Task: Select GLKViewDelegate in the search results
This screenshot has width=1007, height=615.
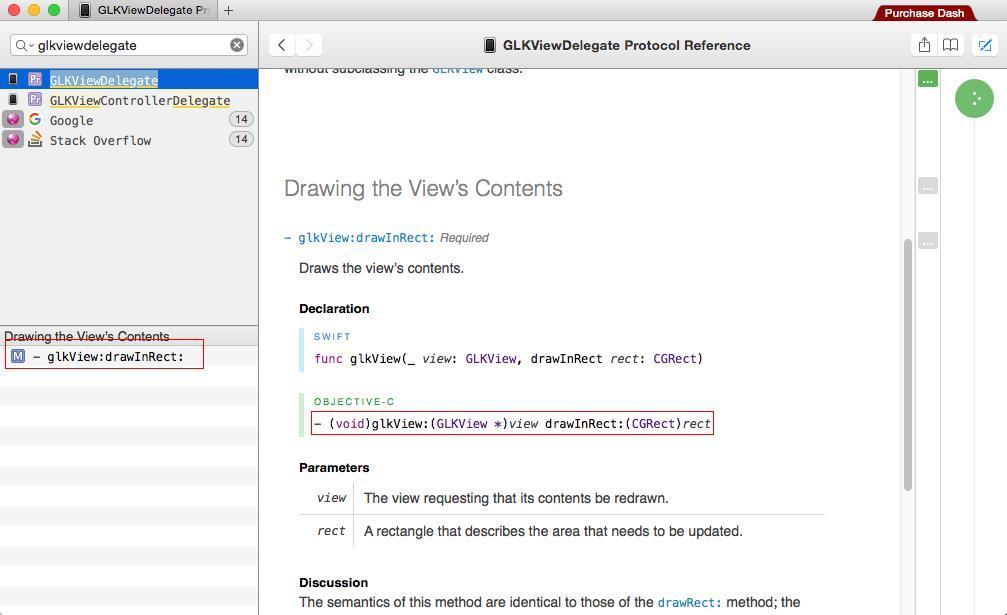Action: pos(104,80)
